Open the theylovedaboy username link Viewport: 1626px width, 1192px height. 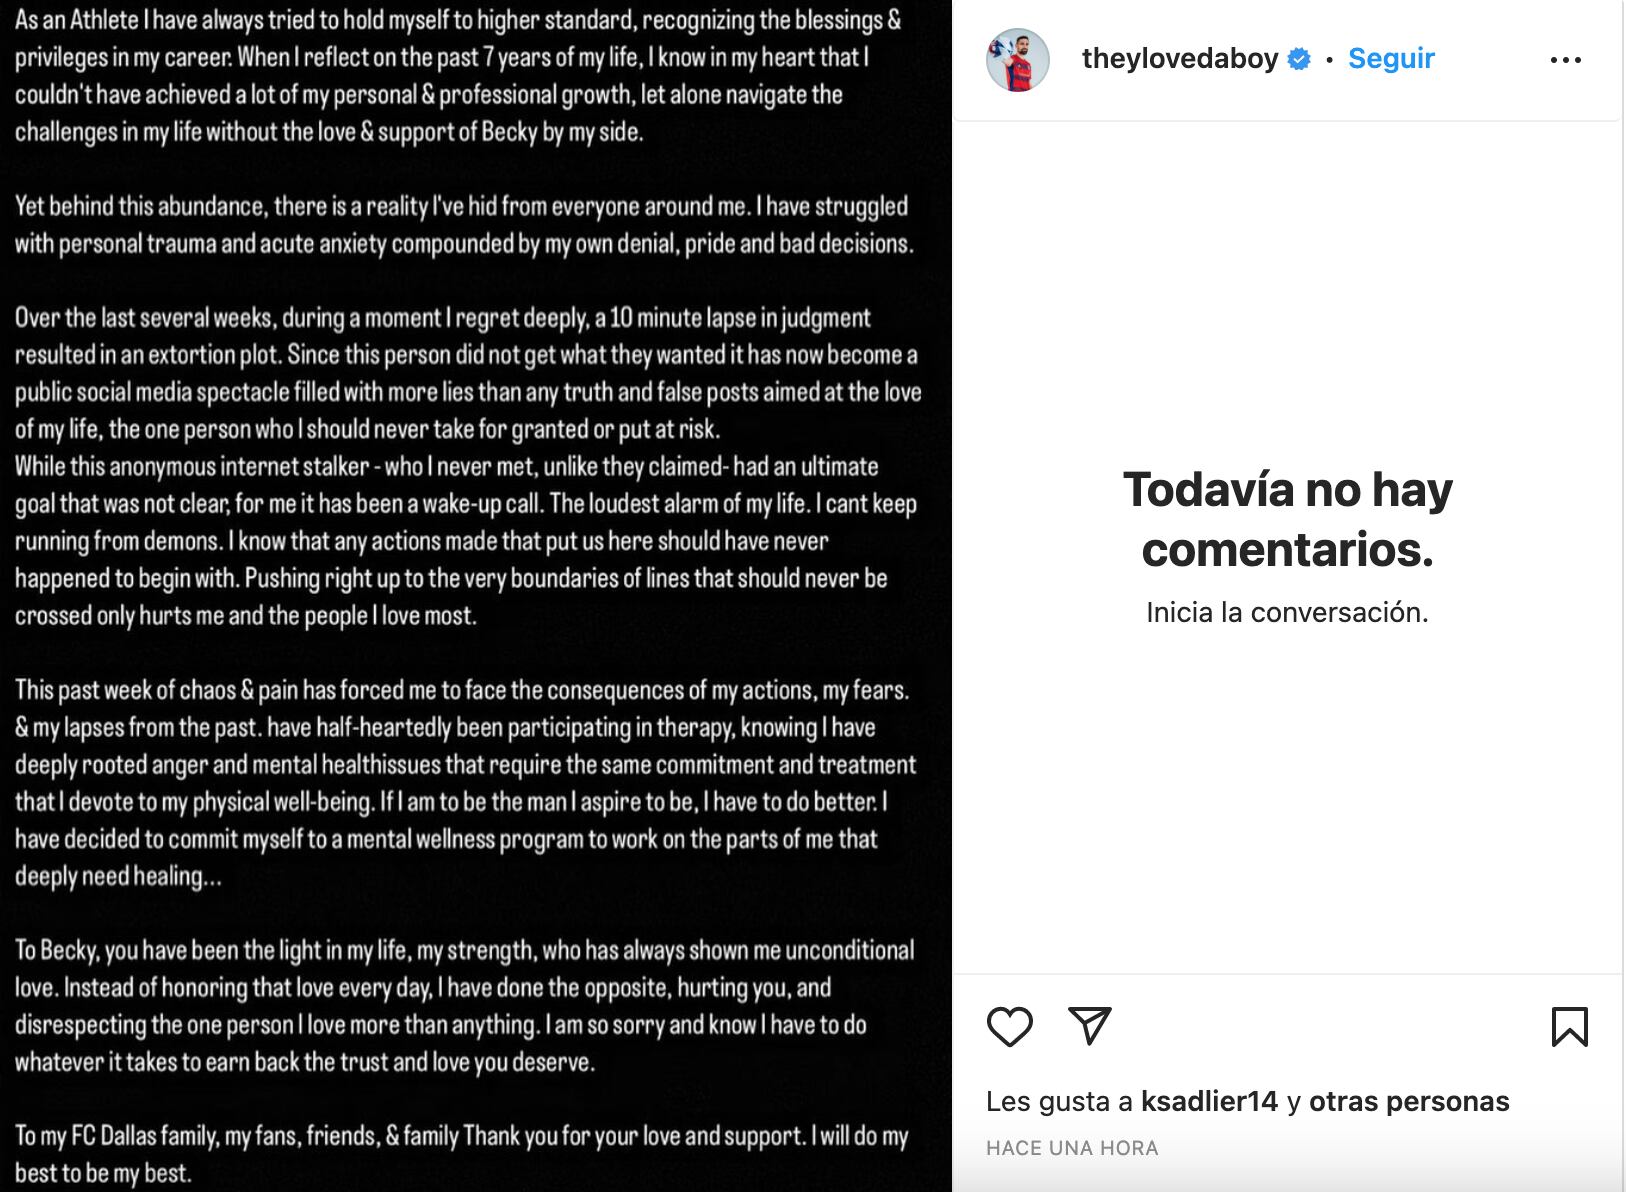[x=1180, y=59]
